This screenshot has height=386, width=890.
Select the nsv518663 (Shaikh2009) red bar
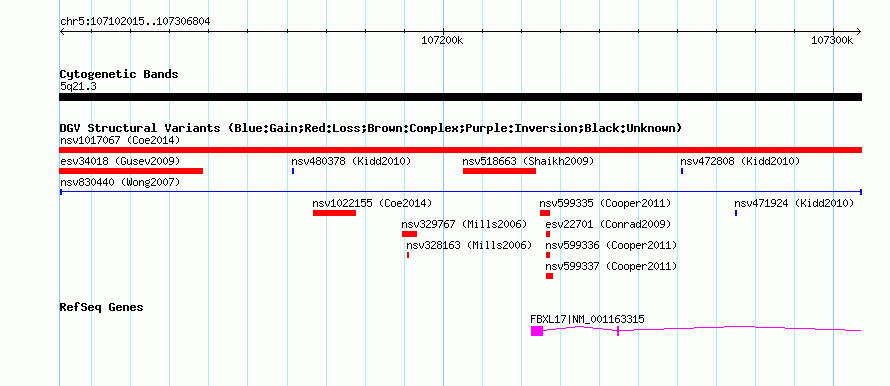tap(499, 171)
